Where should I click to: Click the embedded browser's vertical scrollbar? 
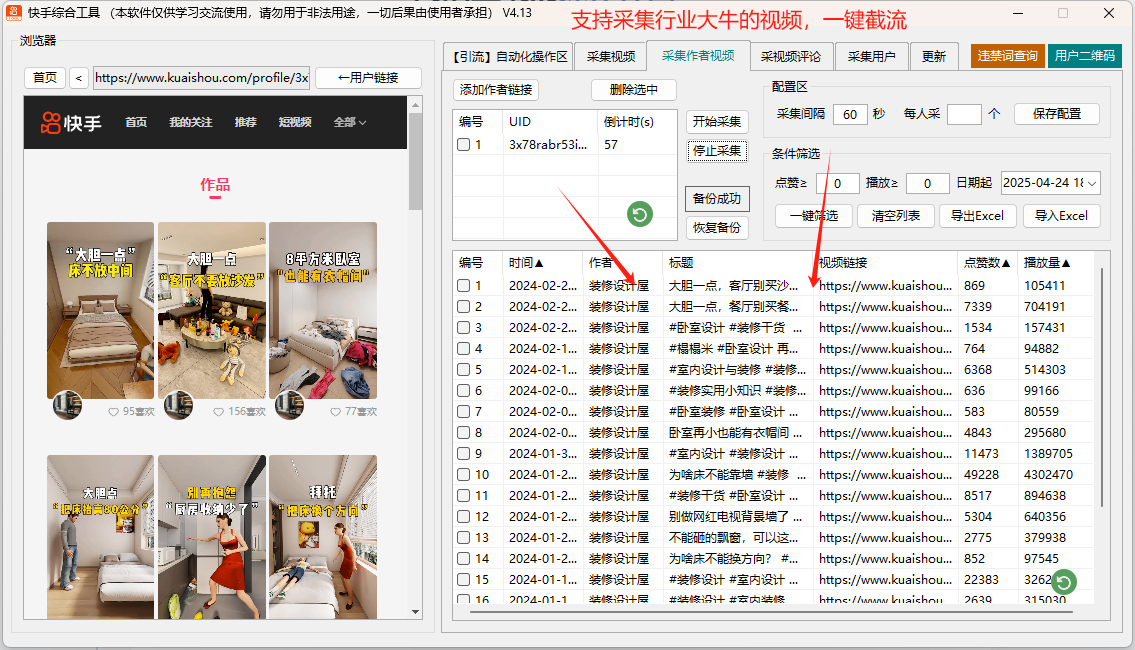[x=416, y=160]
